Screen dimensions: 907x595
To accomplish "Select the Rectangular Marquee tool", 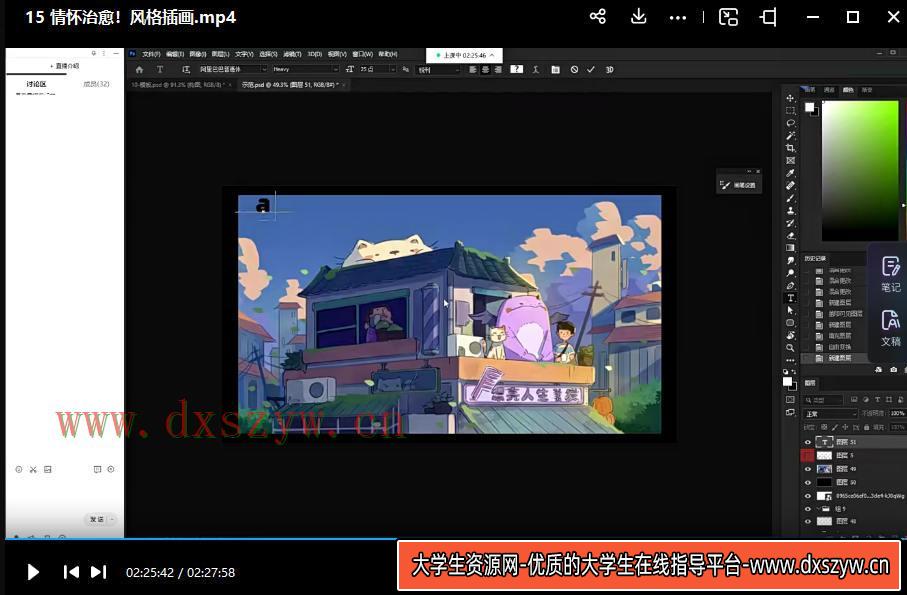I will coord(790,110).
